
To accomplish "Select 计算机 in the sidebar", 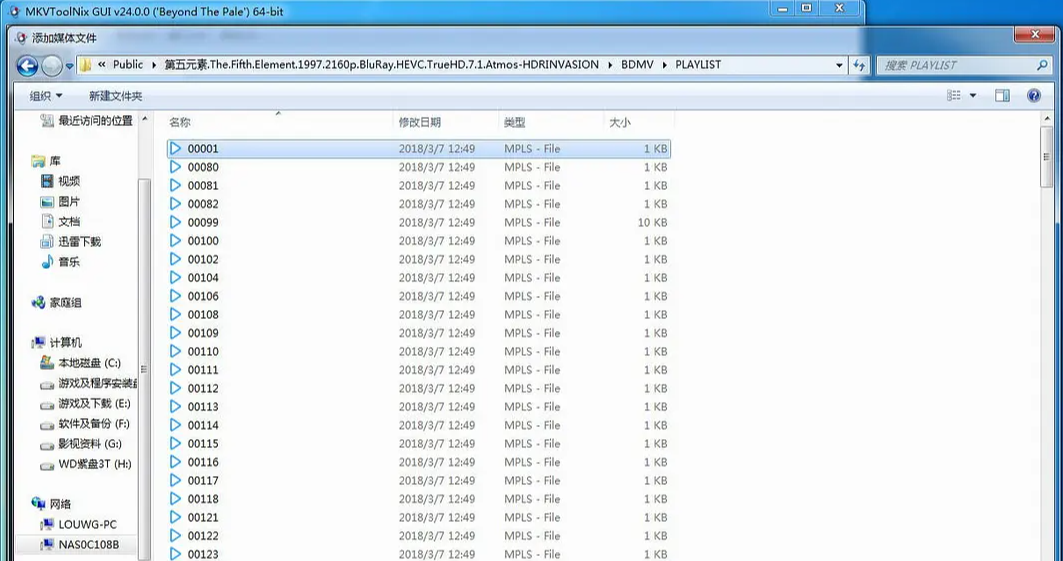I will [x=56, y=343].
